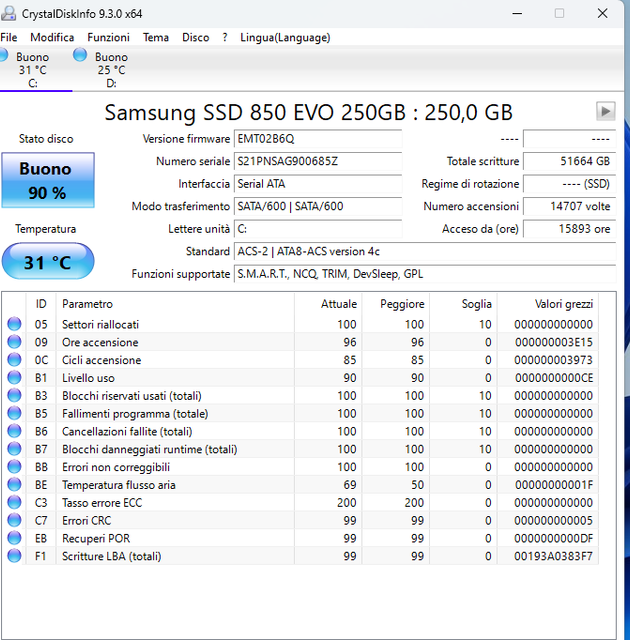Image resolution: width=630 pixels, height=640 pixels.
Task: Select the Errori non correggibili text
Action: click(x=116, y=467)
